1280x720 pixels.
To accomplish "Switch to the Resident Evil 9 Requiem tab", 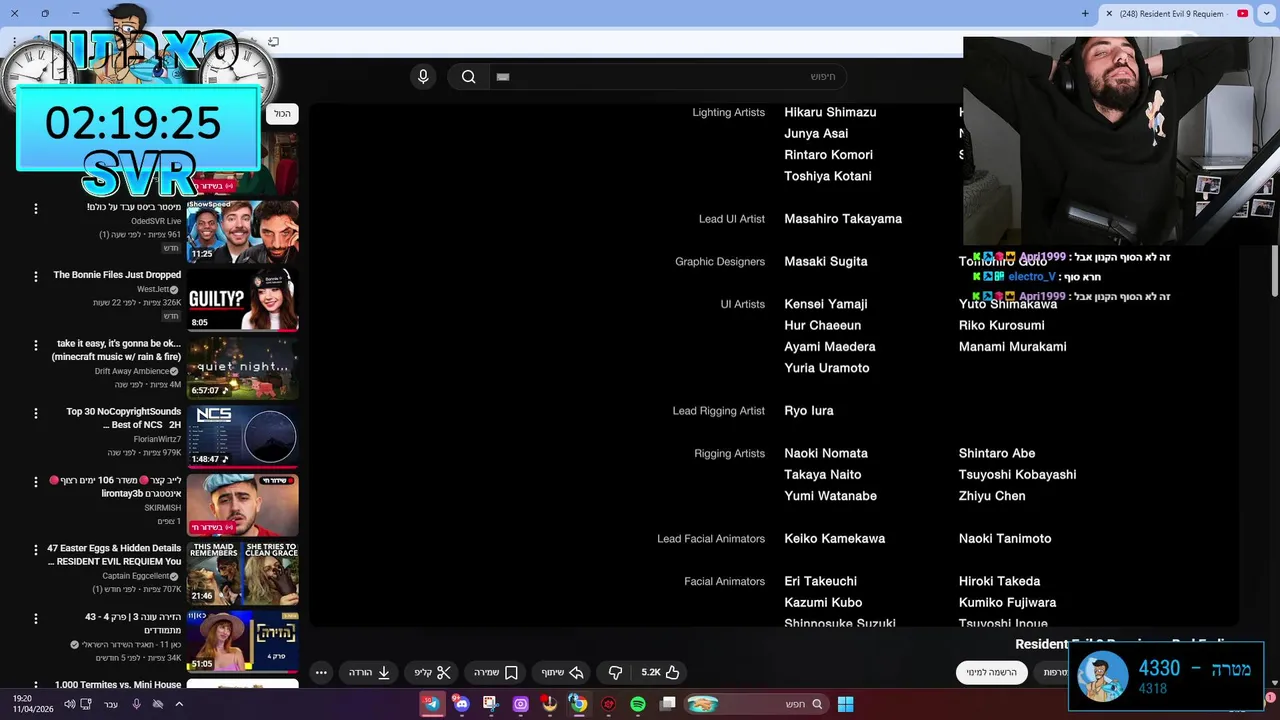I will click(1175, 14).
